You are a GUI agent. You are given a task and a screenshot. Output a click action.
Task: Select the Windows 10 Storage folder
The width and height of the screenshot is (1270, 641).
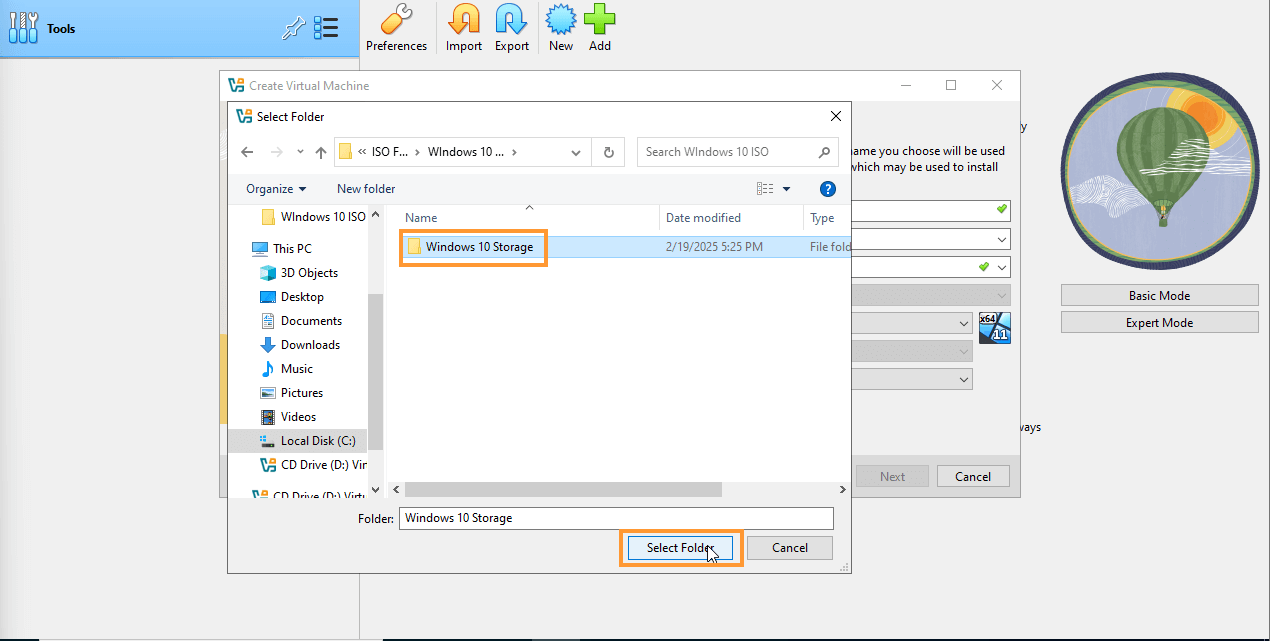[x=479, y=247]
